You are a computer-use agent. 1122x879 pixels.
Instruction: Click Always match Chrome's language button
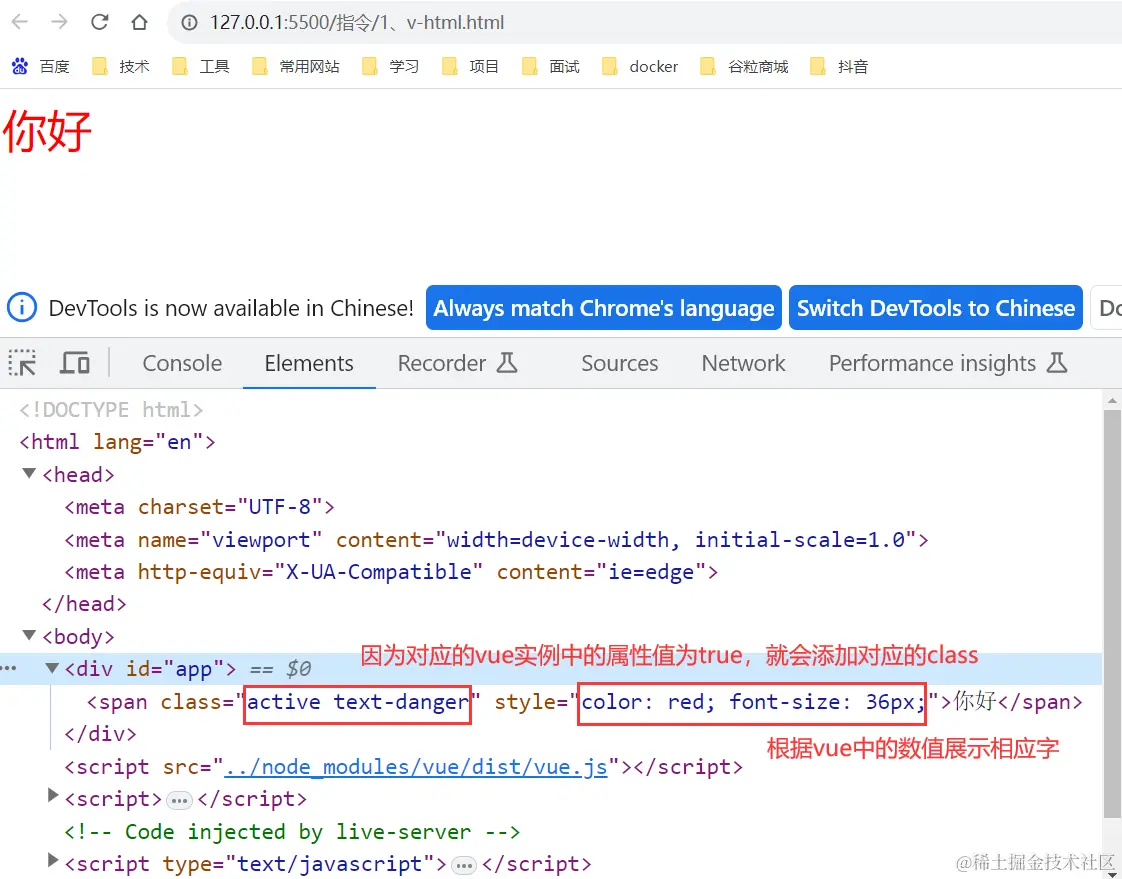[x=603, y=308]
